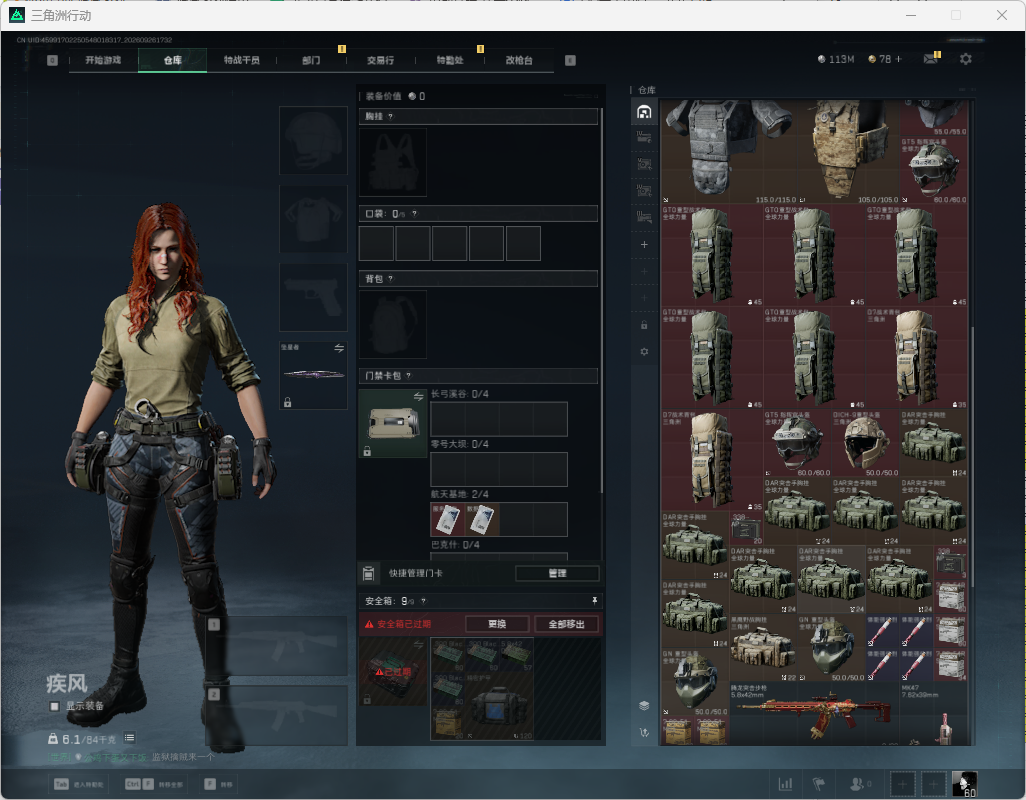Click the 更换 button
The image size is (1026, 800).
pyautogui.click(x=497, y=624)
